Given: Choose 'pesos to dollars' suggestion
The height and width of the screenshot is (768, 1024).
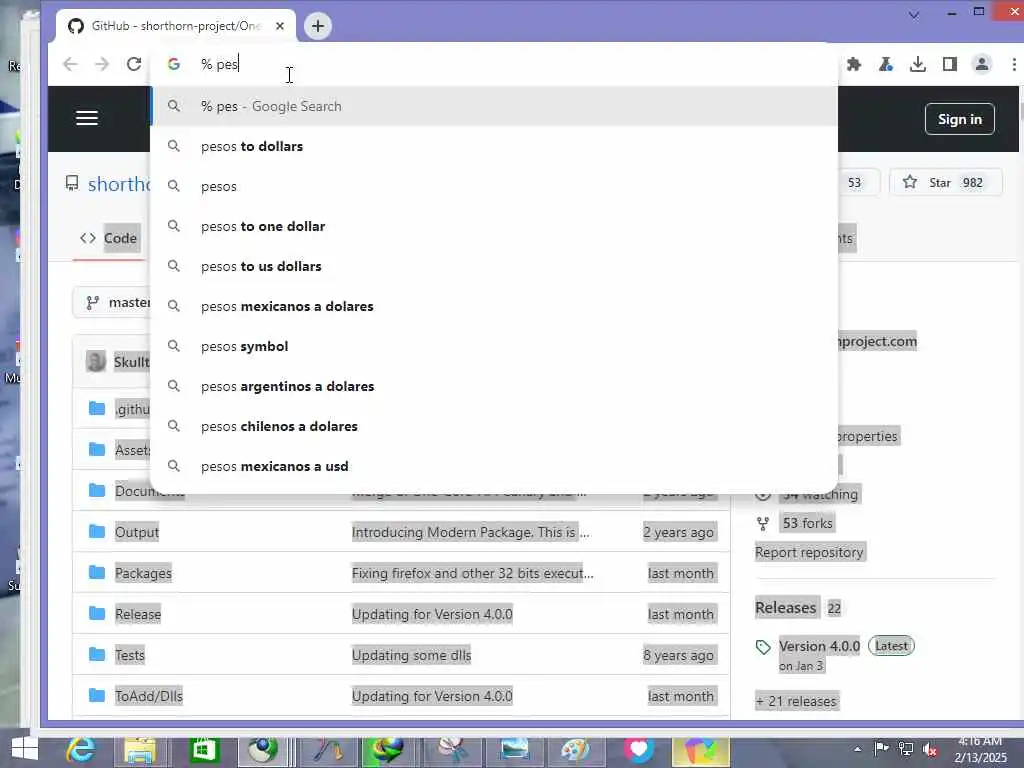Looking at the screenshot, I should [494, 146].
